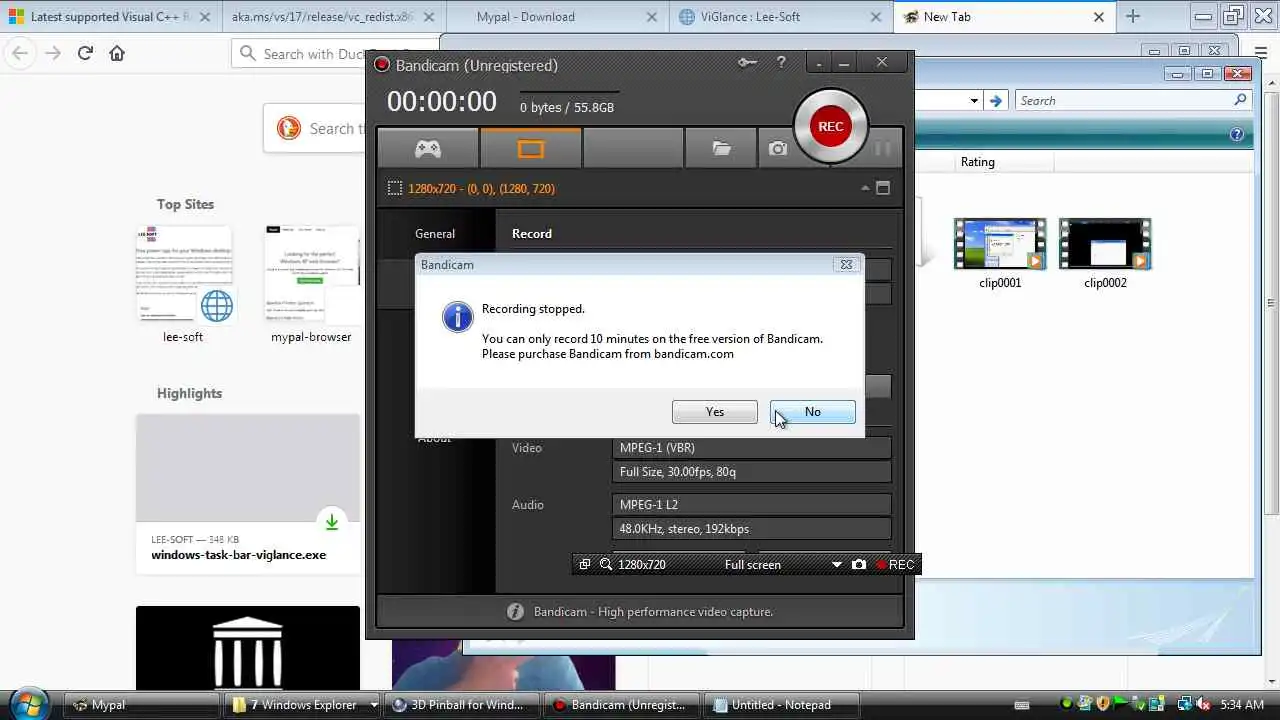Switch to ViGlance : Lee-Soft tab
This screenshot has width=1280, height=720.
click(x=779, y=17)
